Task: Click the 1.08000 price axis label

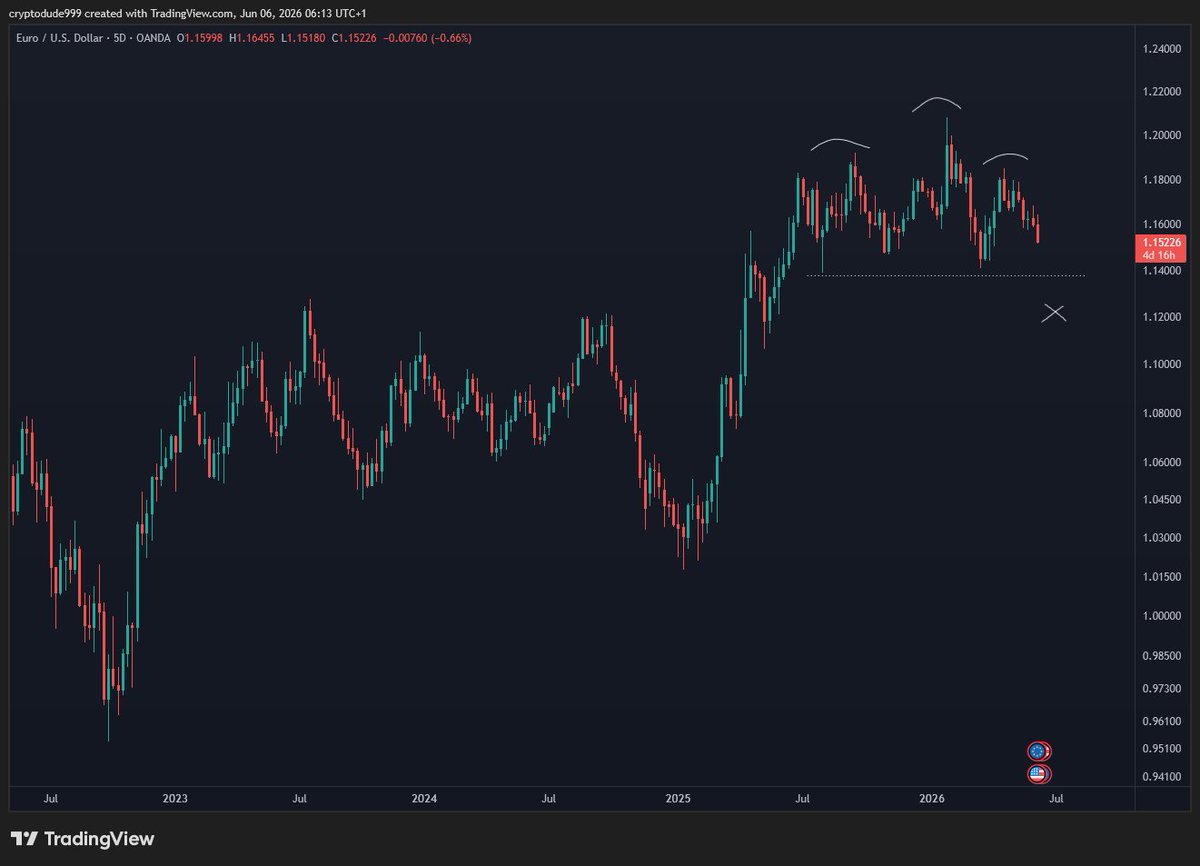Action: pos(1162,413)
